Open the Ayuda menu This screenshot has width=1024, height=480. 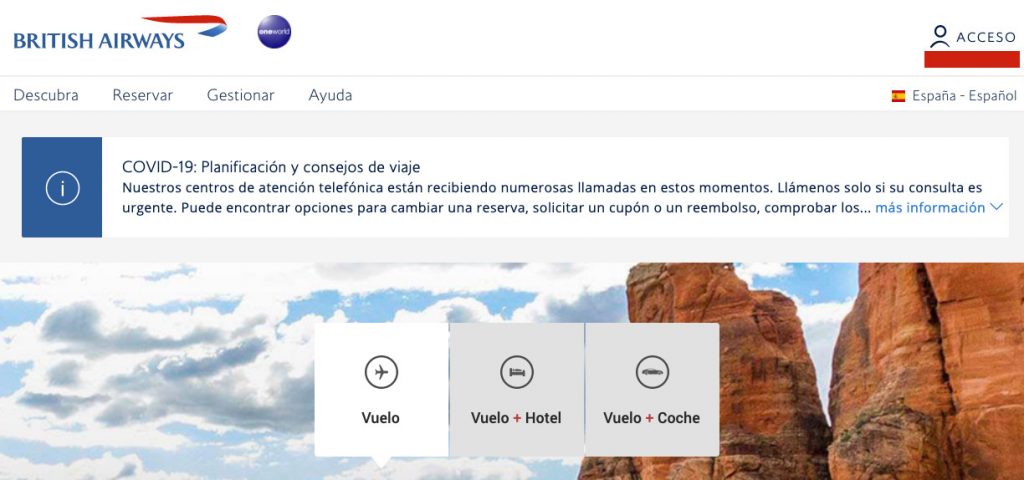coord(330,95)
